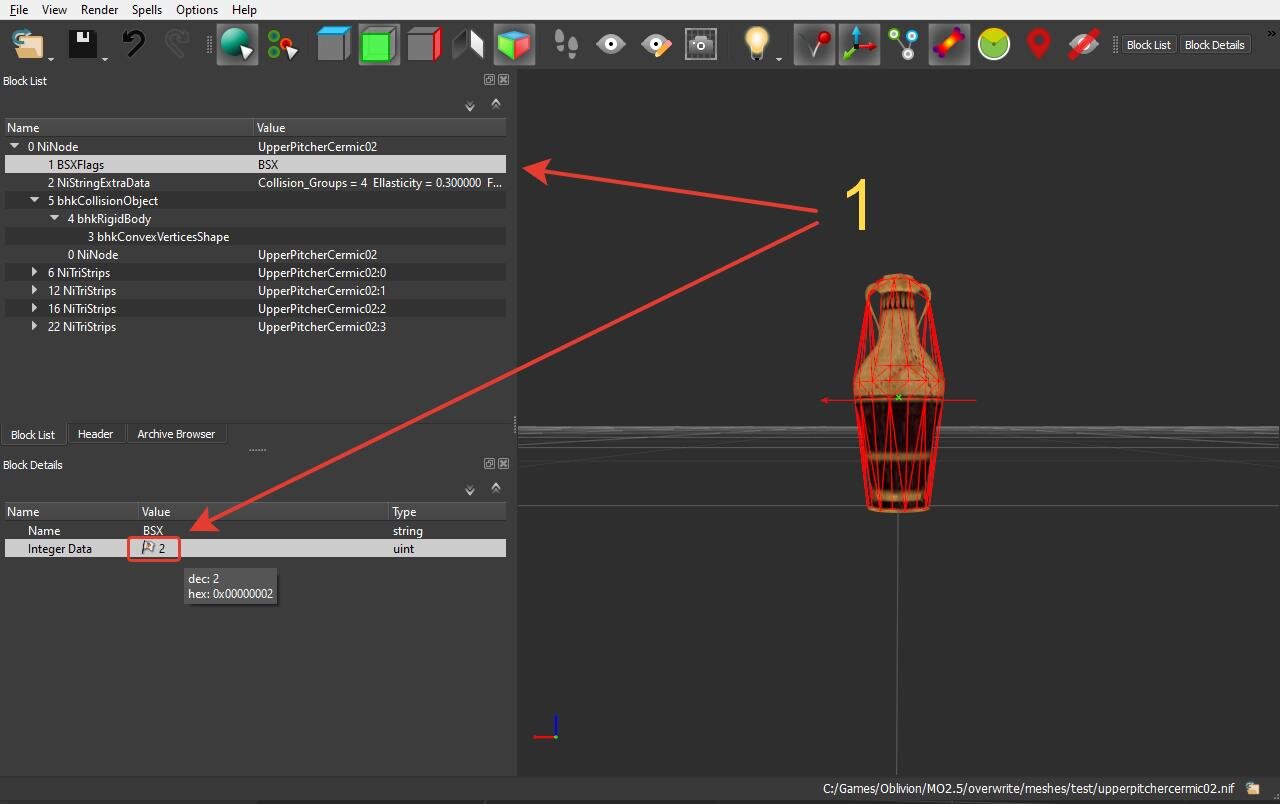Toggle the axes display icon
Image resolution: width=1280 pixels, height=804 pixels.
859,45
